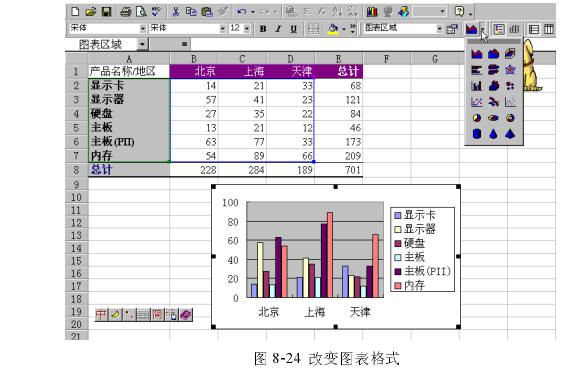Screen dimensions: 561x369
Task: Expand the Name Box 图表区域 dropdown
Action: [x=142, y=44]
